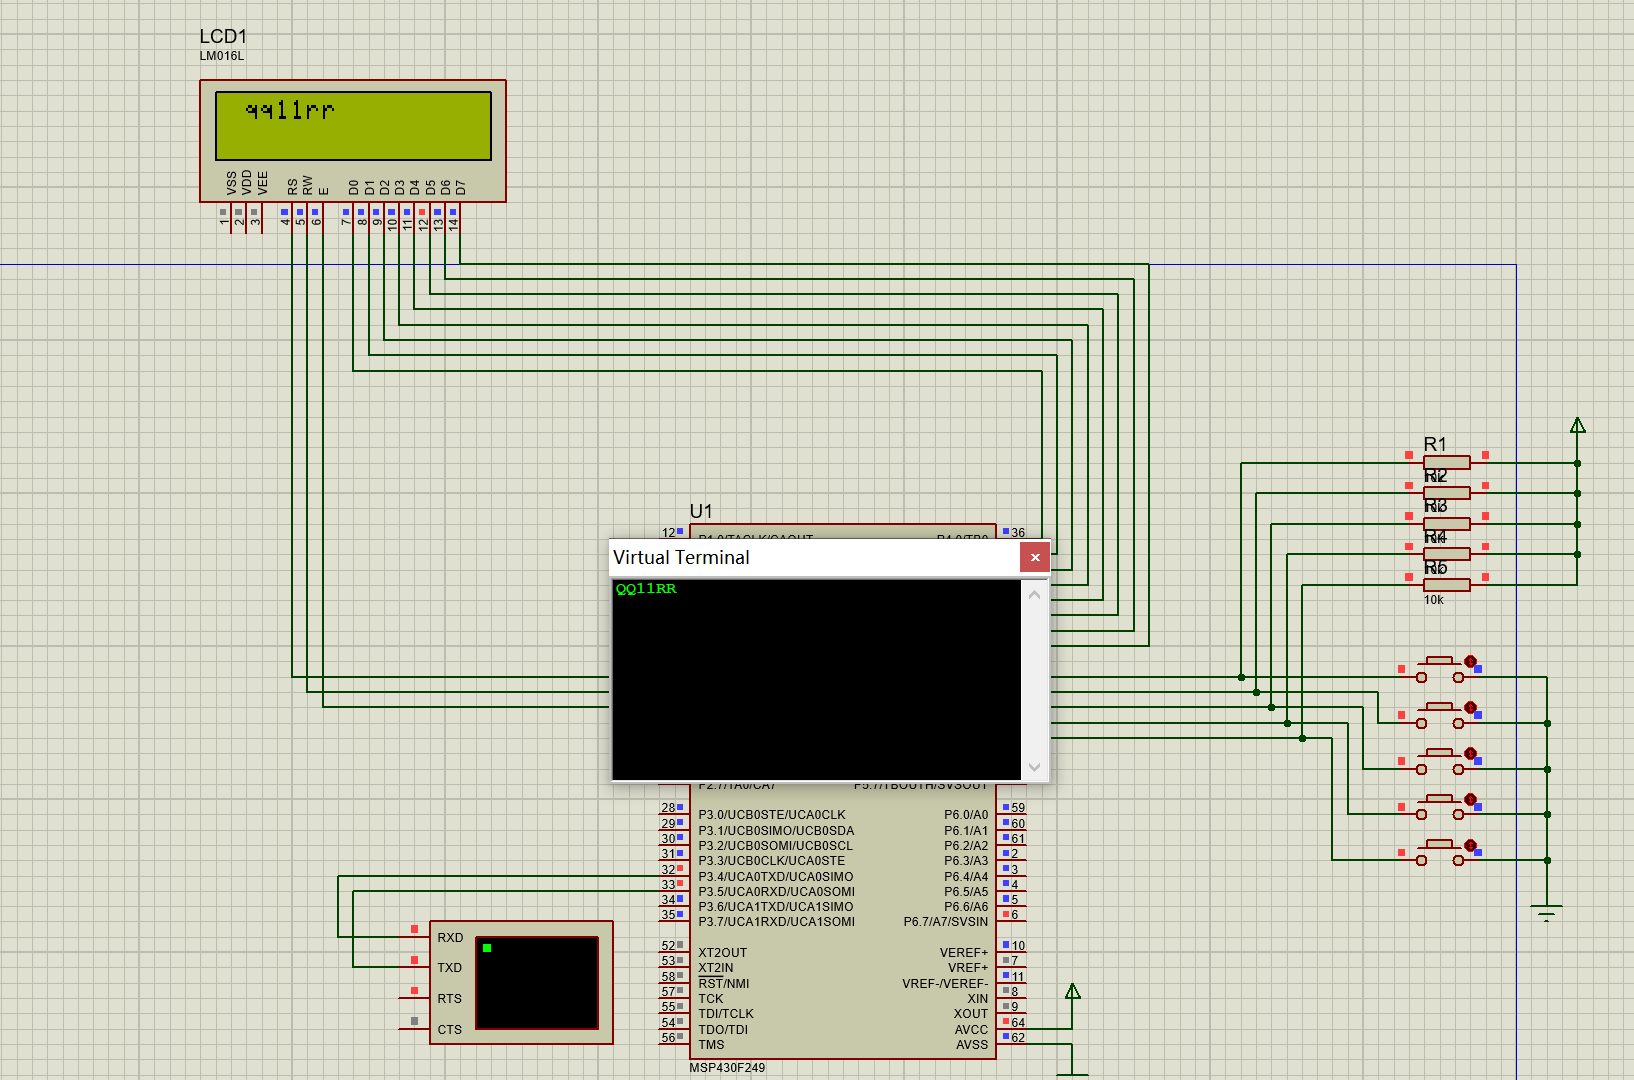Screen dimensions: 1634x1080
Task: Toggle the latch dot on the third push button
Action: (1470, 753)
